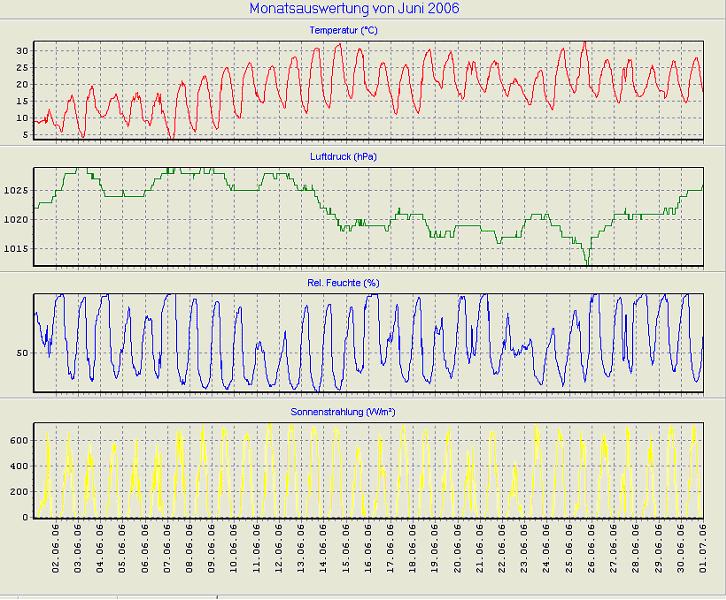Click the 30 value on temperature axis
726x600 pixels.
click(x=21, y=50)
